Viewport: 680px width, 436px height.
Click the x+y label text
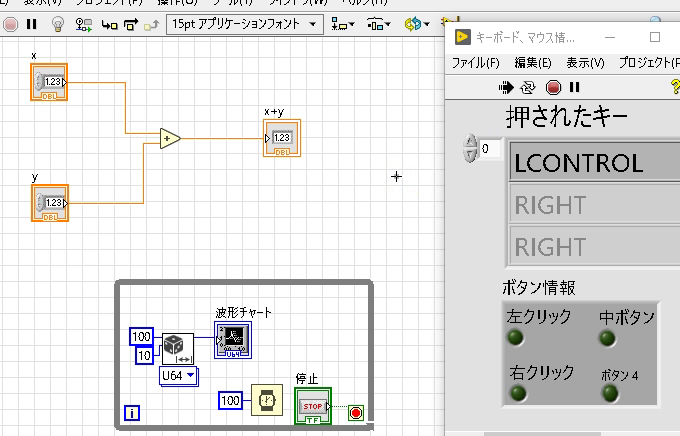pos(274,112)
